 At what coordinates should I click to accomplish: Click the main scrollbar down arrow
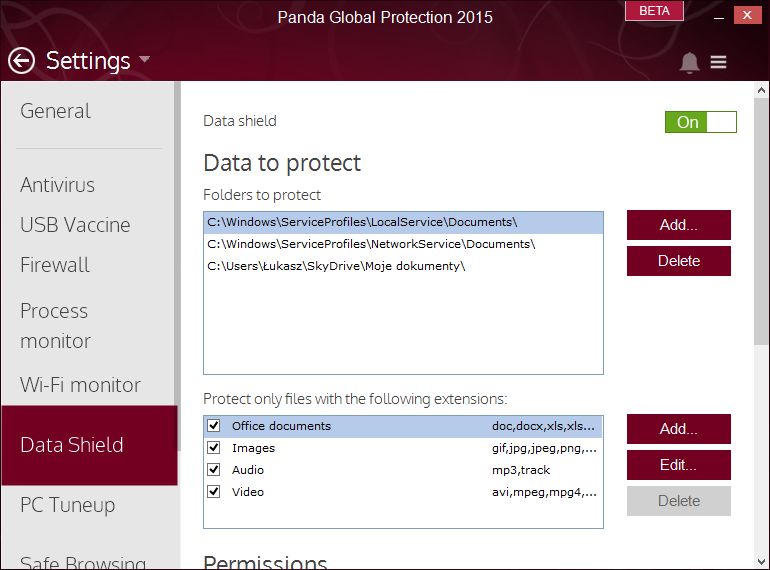(761, 561)
